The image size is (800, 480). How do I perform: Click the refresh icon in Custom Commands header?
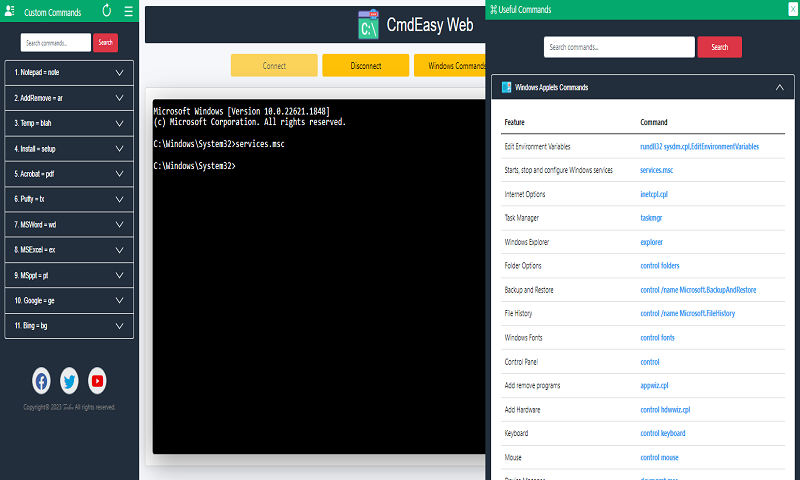point(107,10)
